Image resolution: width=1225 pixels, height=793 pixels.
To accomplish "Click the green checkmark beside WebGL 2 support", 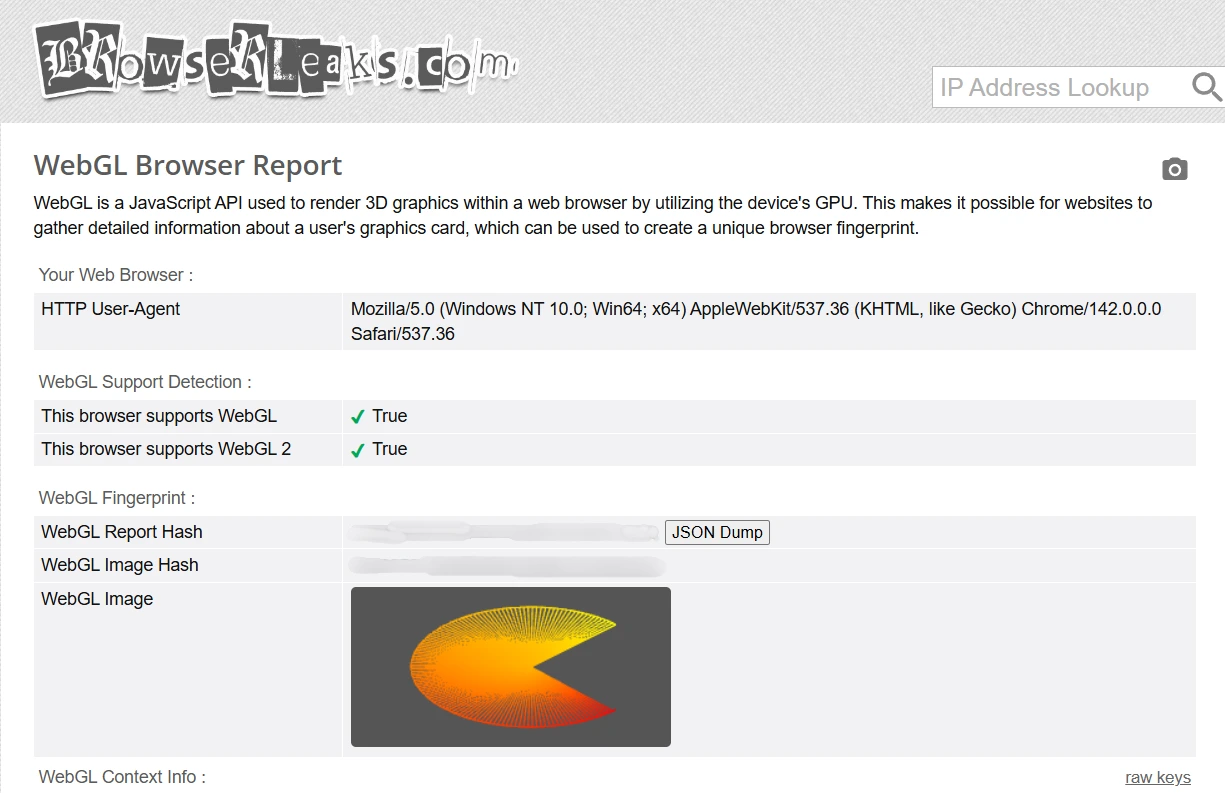I will [x=357, y=448].
